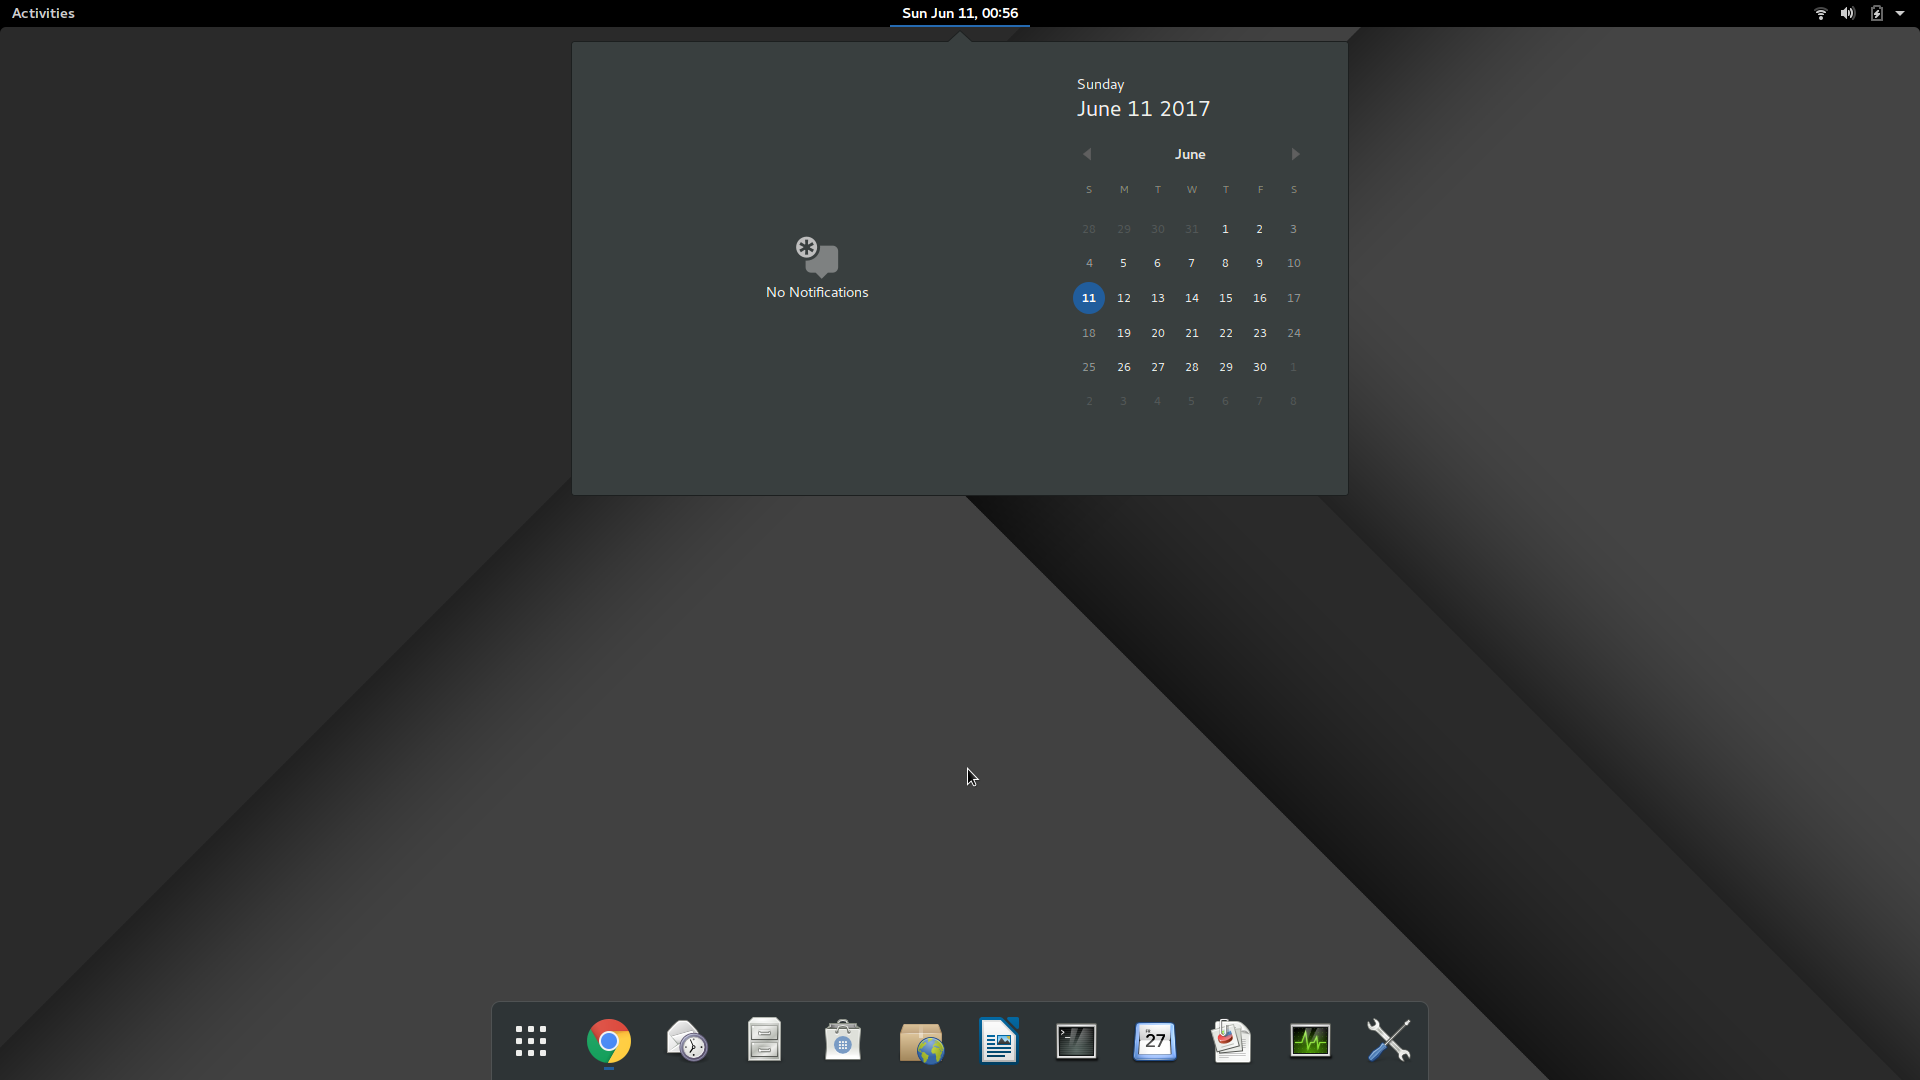Go to next month in calendar
The width and height of the screenshot is (1920, 1080).
pos(1295,154)
